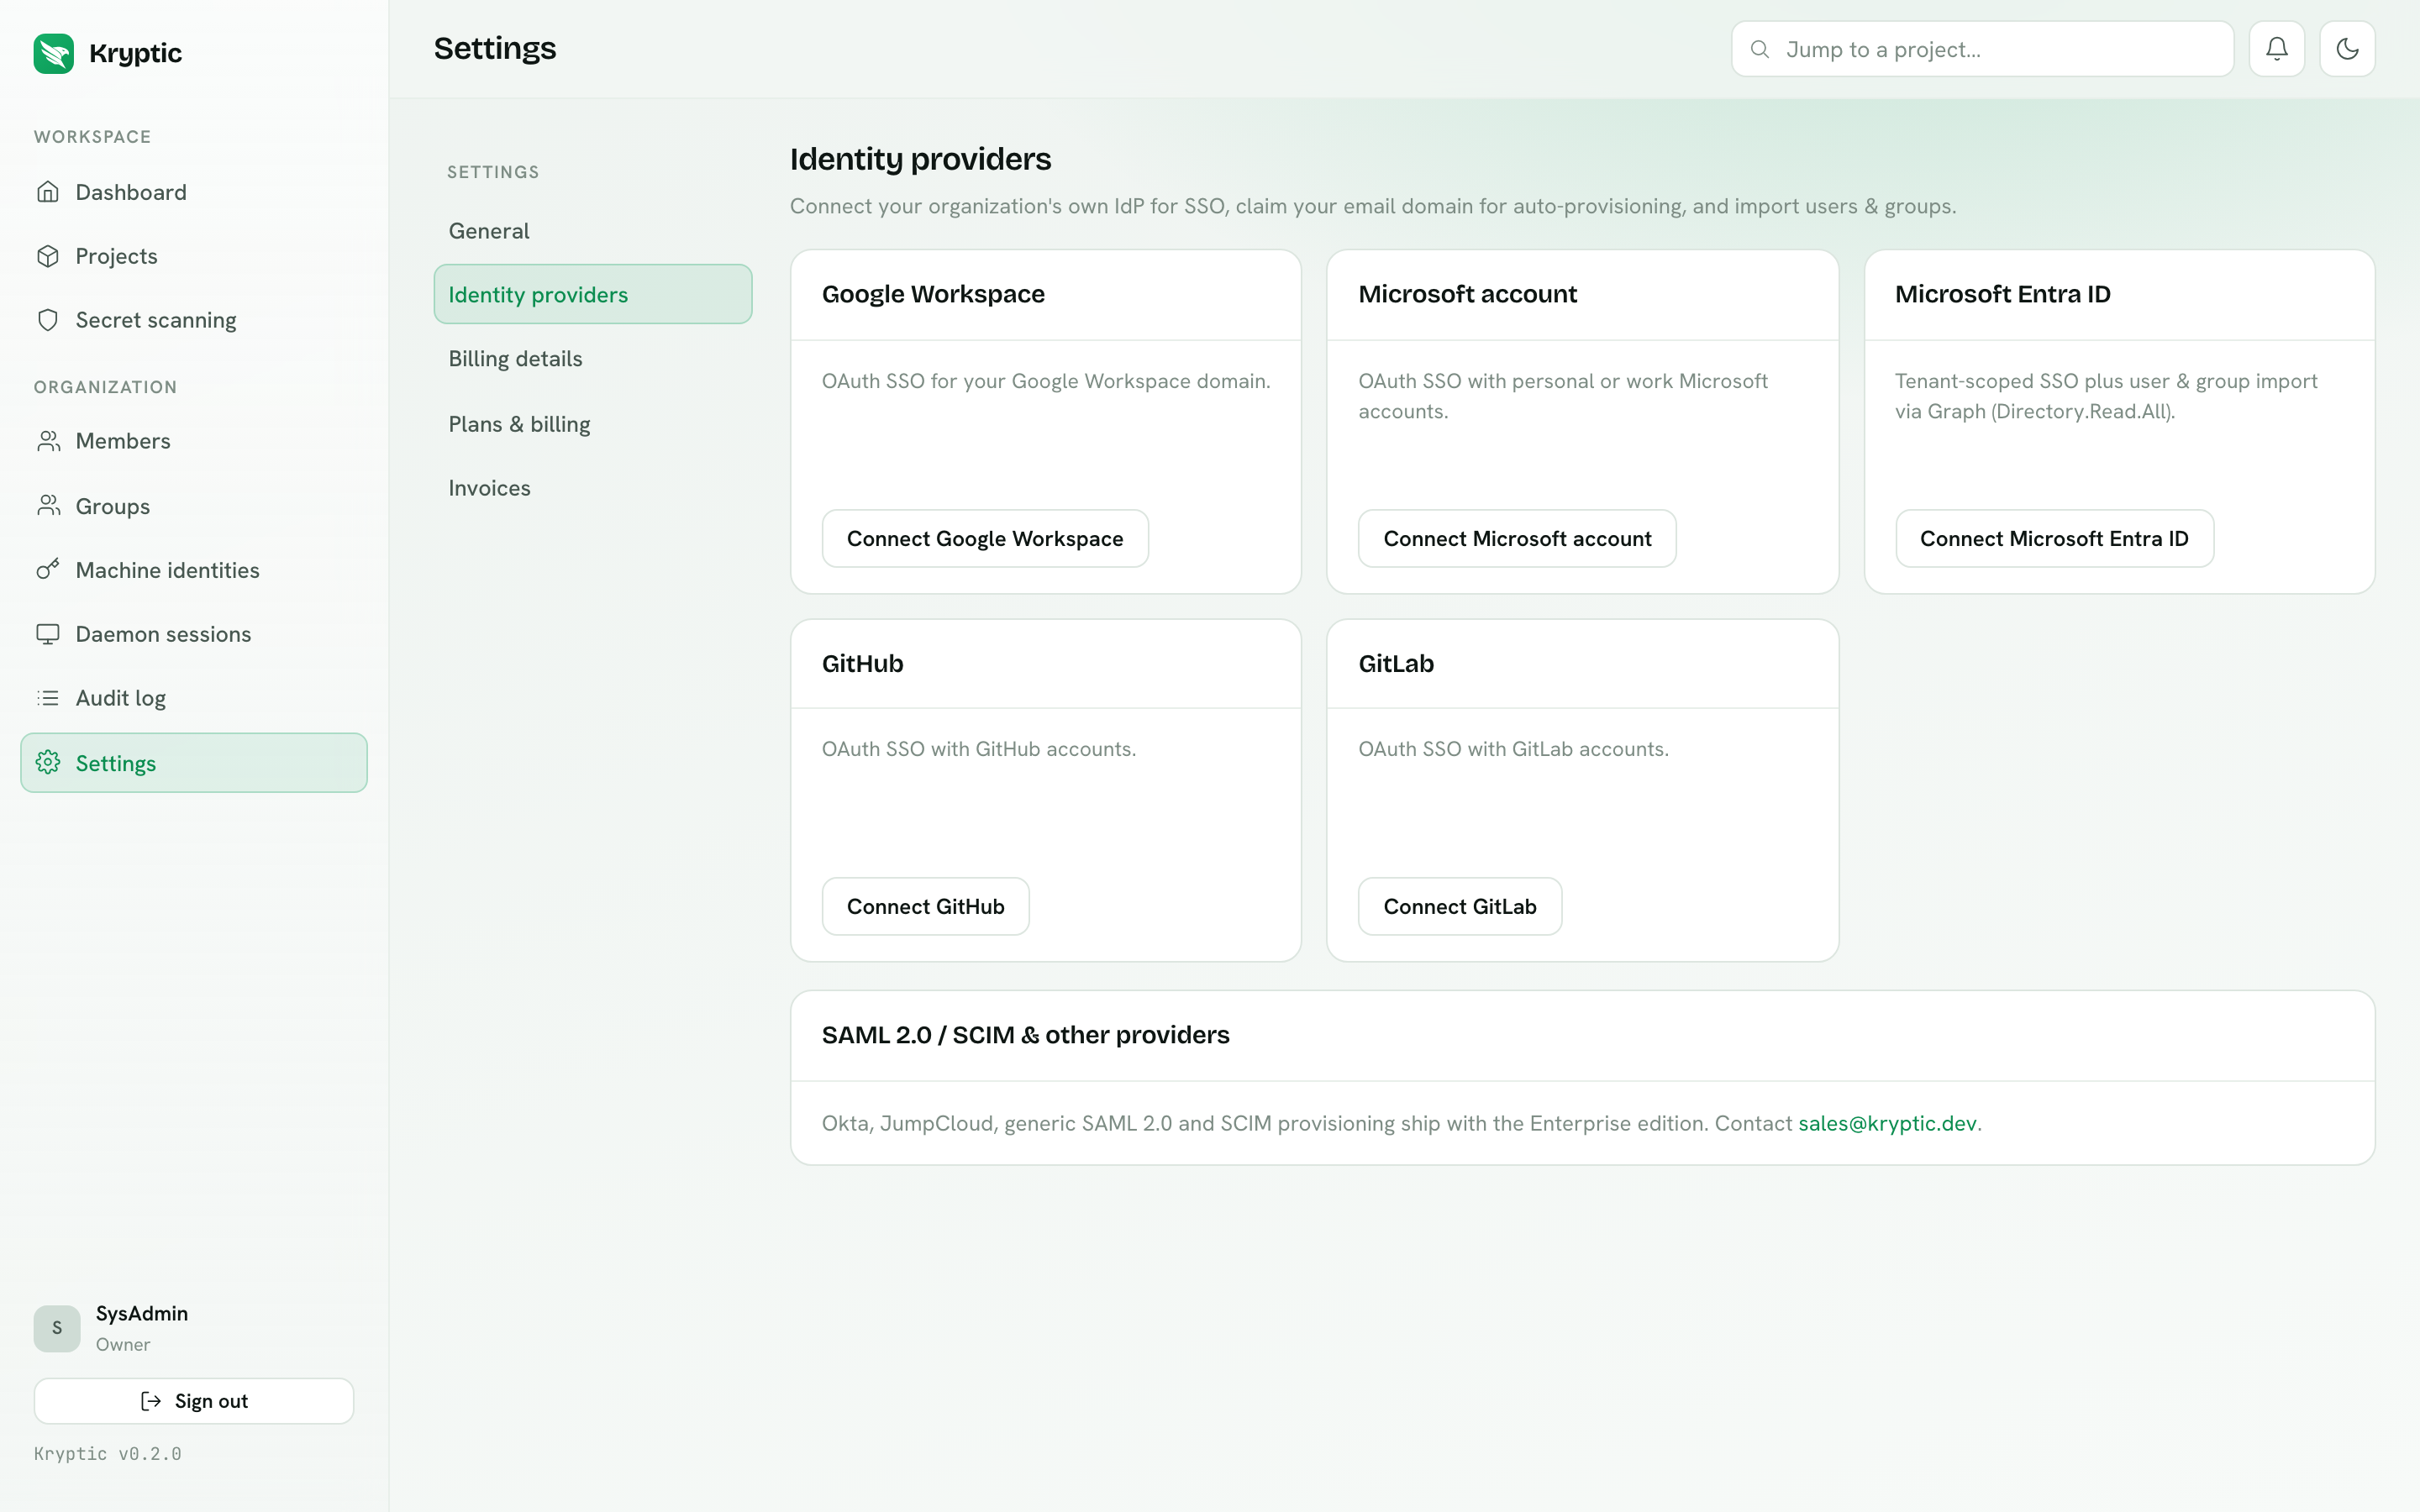
Task: Open Billing details settings
Action: pyautogui.click(x=593, y=359)
